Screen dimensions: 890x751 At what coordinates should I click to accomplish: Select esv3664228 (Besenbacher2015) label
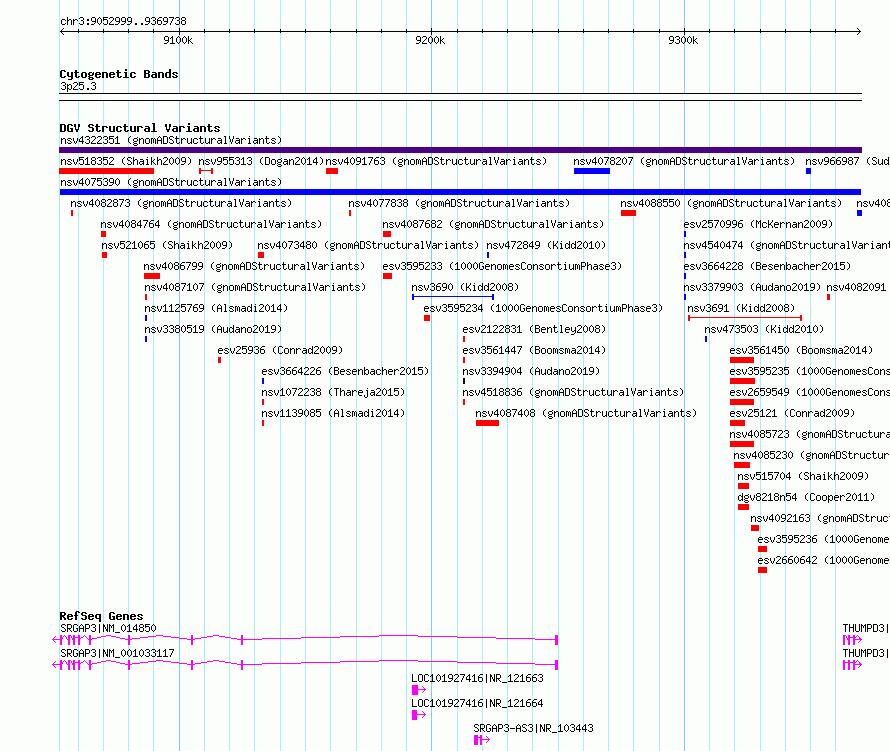pyautogui.click(x=767, y=266)
